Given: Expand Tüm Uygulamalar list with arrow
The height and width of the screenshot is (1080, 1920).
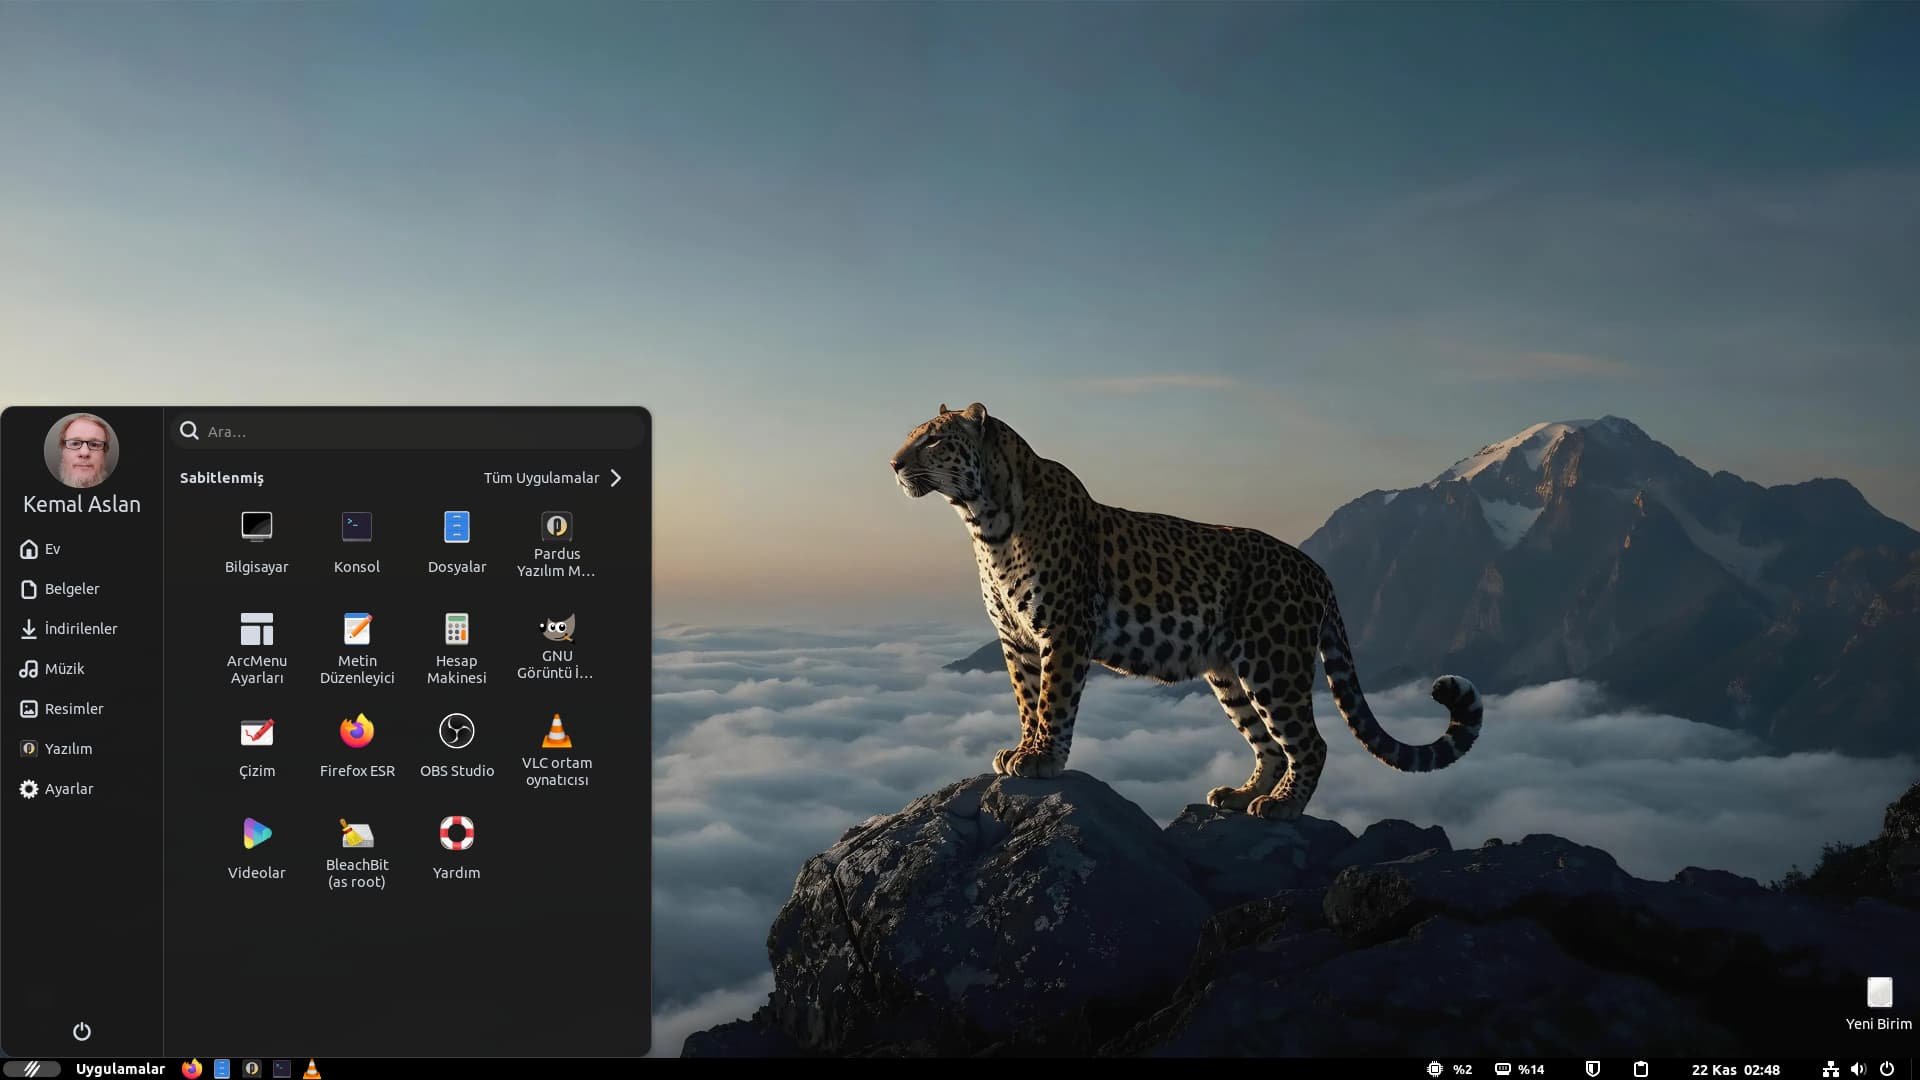Looking at the screenshot, I should point(616,478).
